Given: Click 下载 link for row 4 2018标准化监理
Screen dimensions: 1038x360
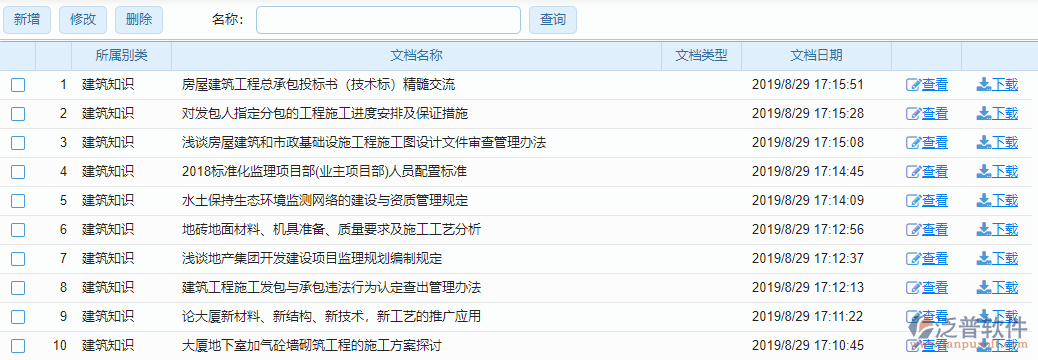Looking at the screenshot, I should click(x=1005, y=171).
